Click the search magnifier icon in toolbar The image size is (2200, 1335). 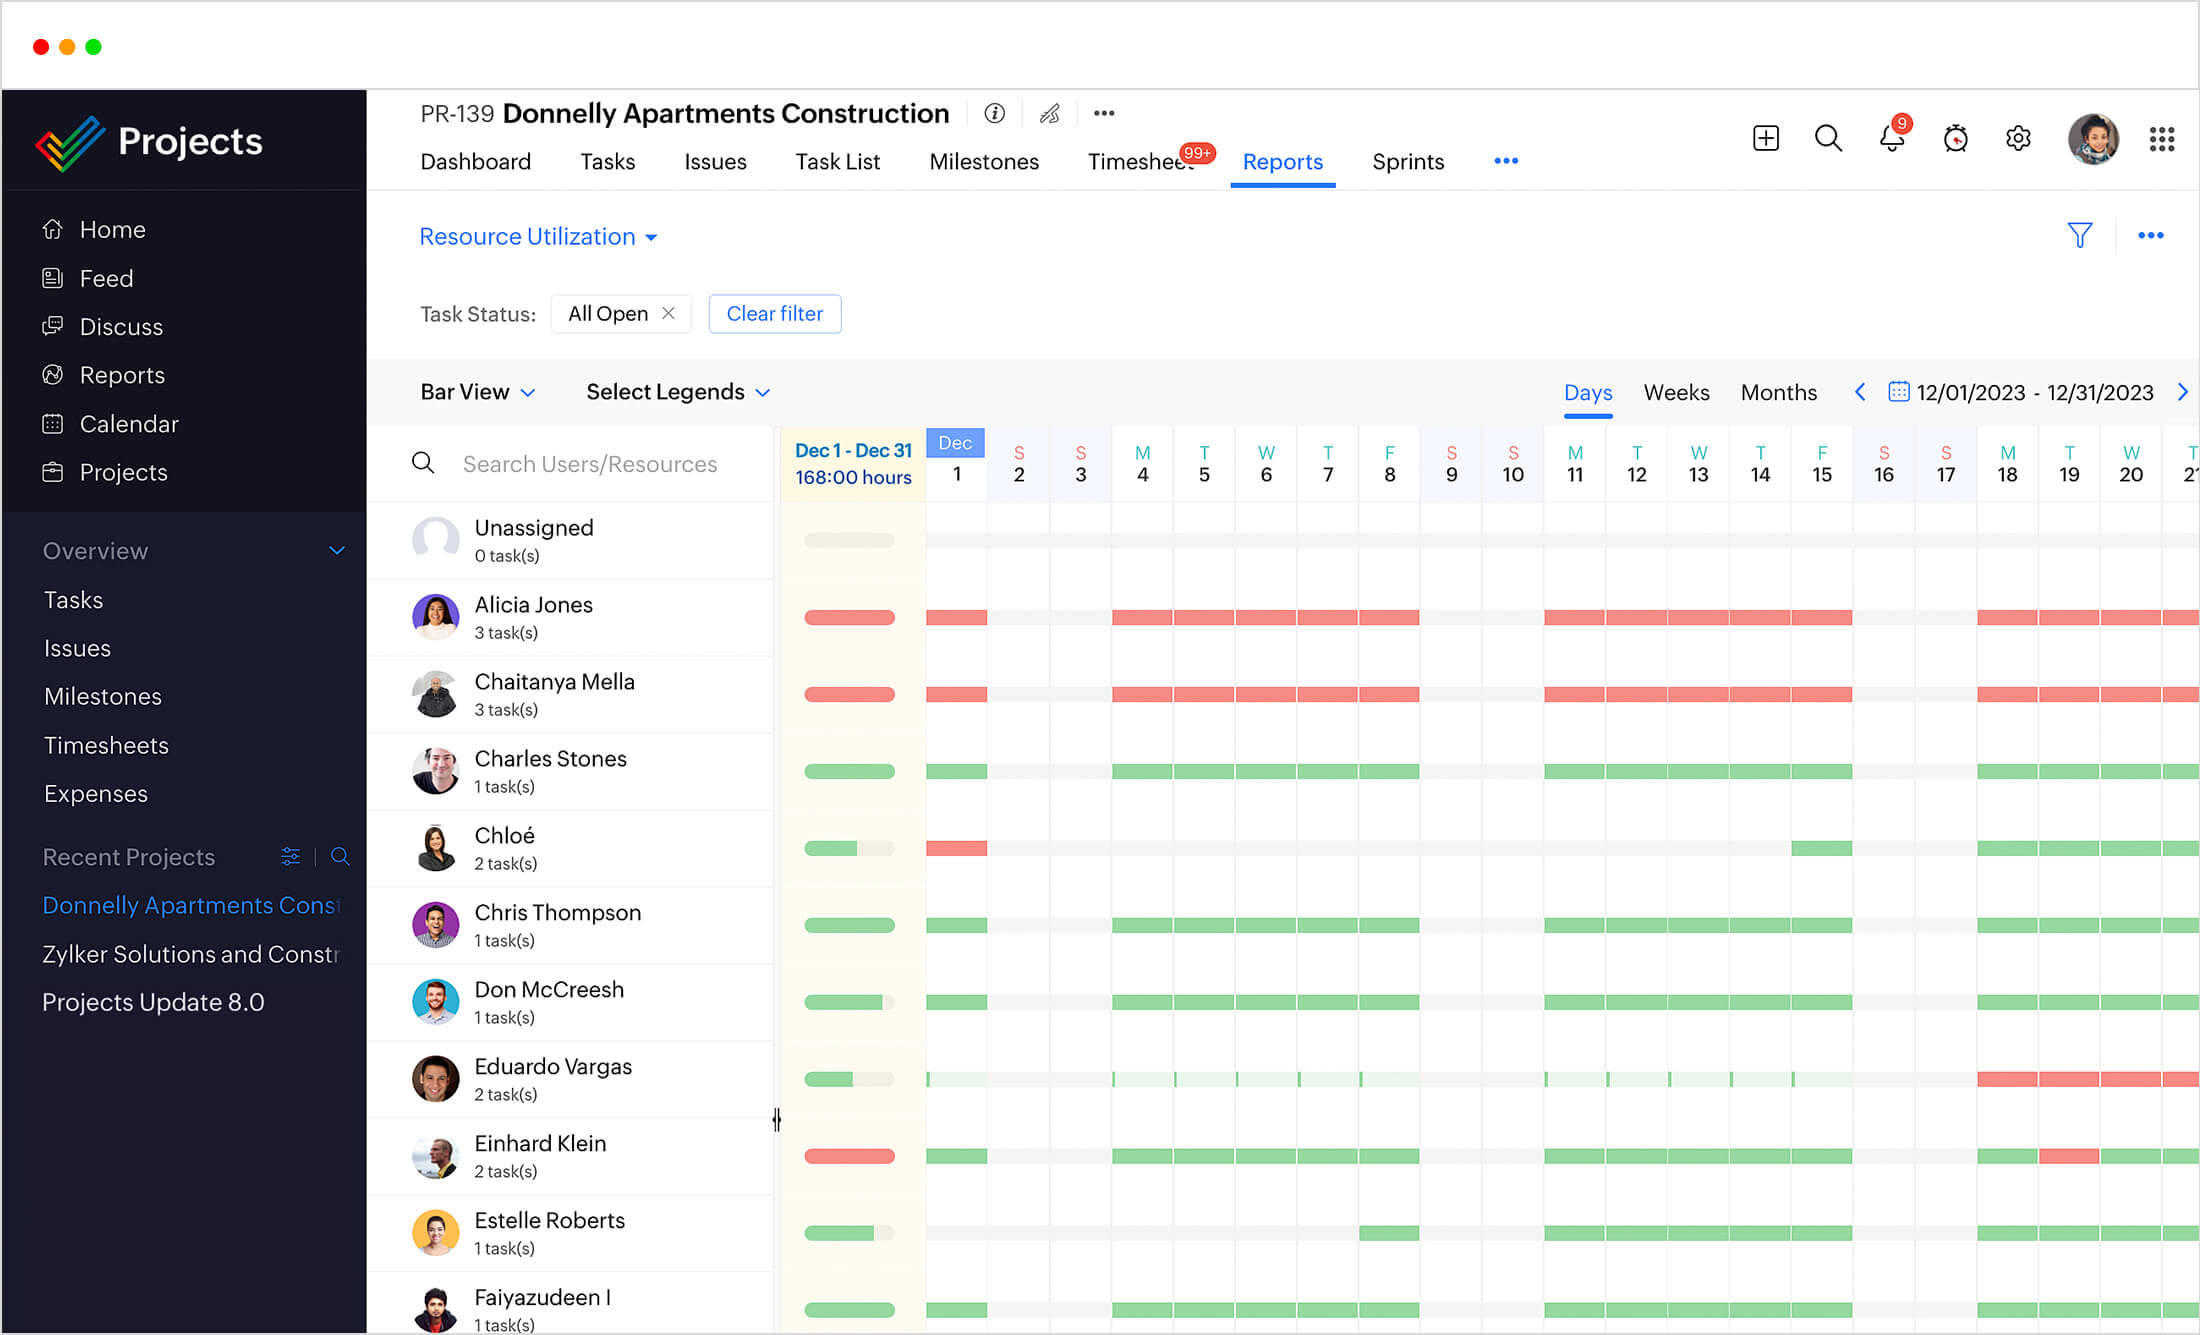(x=1828, y=137)
